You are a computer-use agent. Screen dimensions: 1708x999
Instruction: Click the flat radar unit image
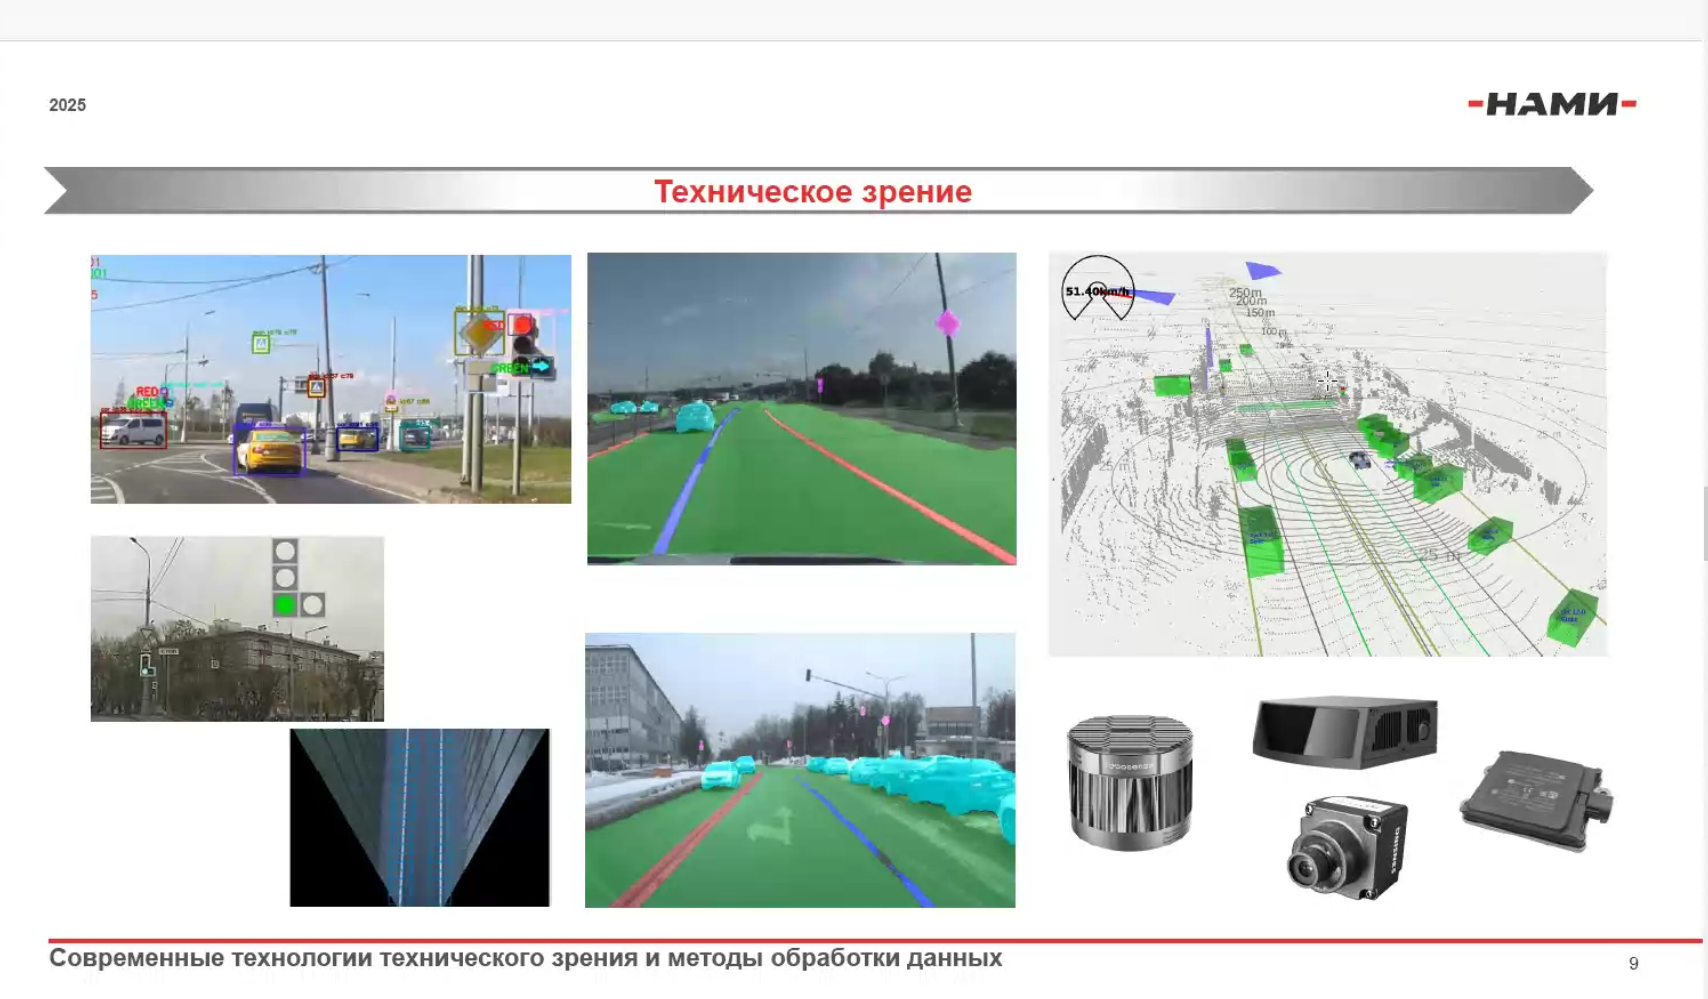tap(1534, 798)
